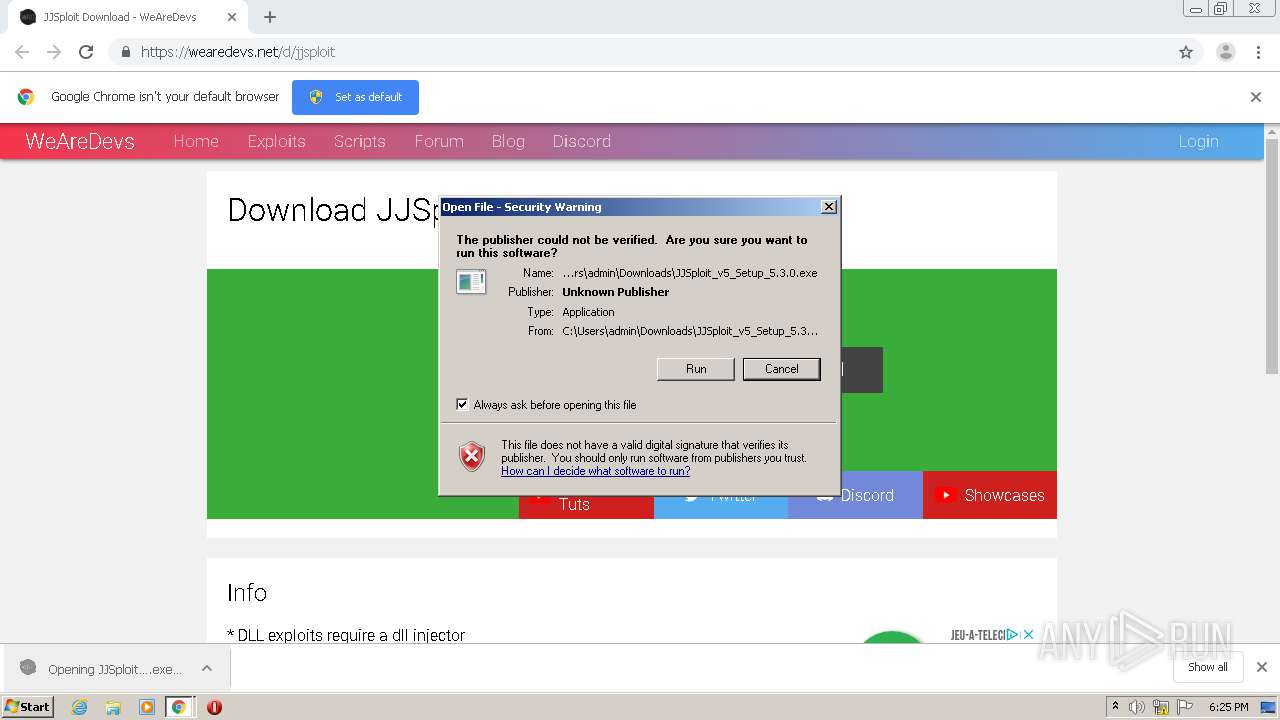Screen dimensions: 1280x720
Task: Uncheck Always ask before opening this file
Action: click(x=462, y=405)
